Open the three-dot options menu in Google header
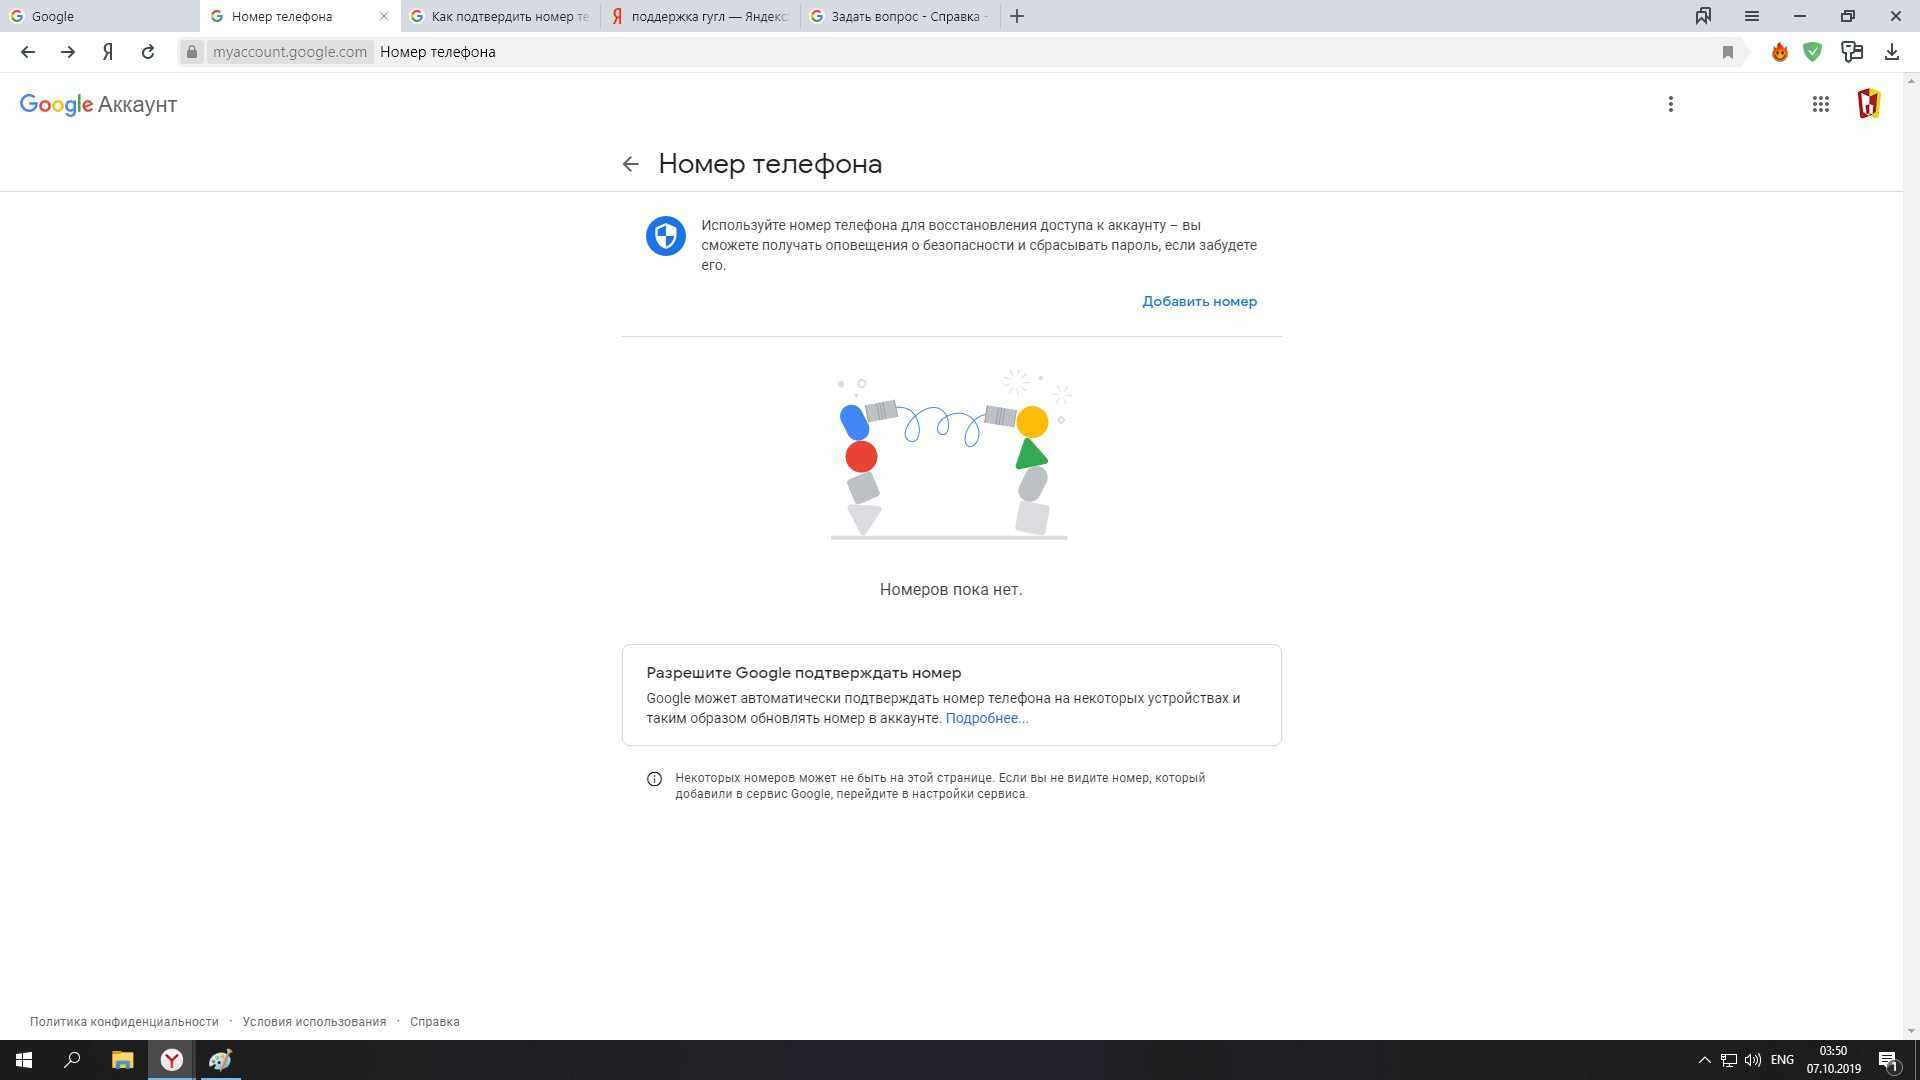Image resolution: width=1920 pixels, height=1080 pixels. point(1671,104)
